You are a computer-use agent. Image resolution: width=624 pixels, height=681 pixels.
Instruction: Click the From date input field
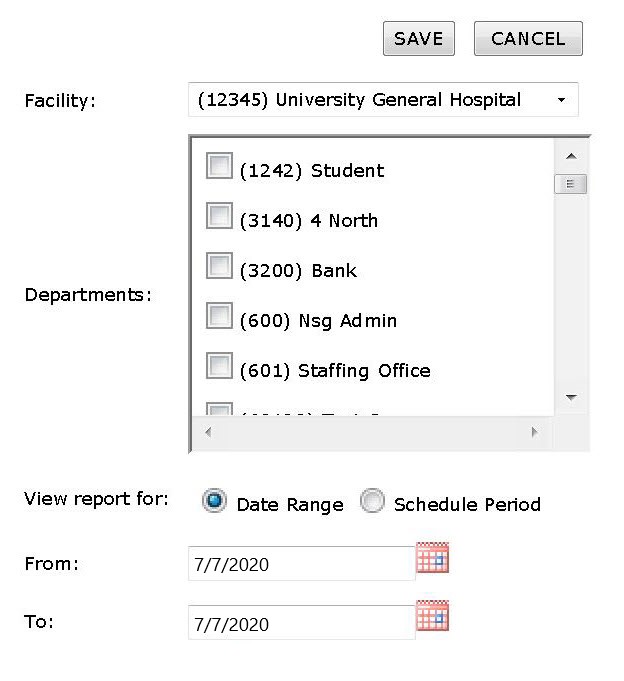click(x=301, y=564)
